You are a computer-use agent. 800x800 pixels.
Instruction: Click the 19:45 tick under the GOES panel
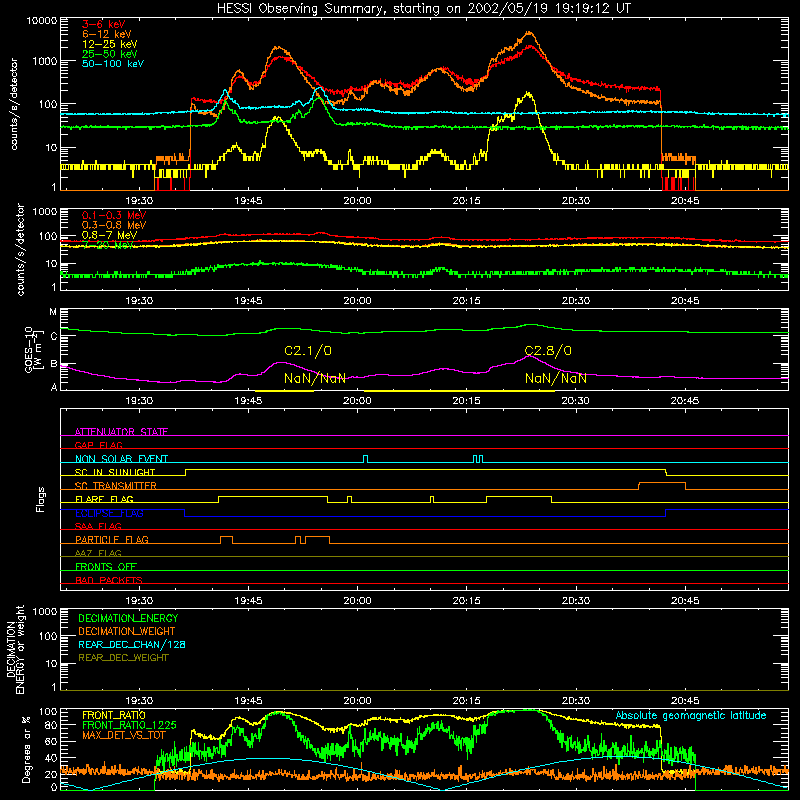(x=248, y=401)
